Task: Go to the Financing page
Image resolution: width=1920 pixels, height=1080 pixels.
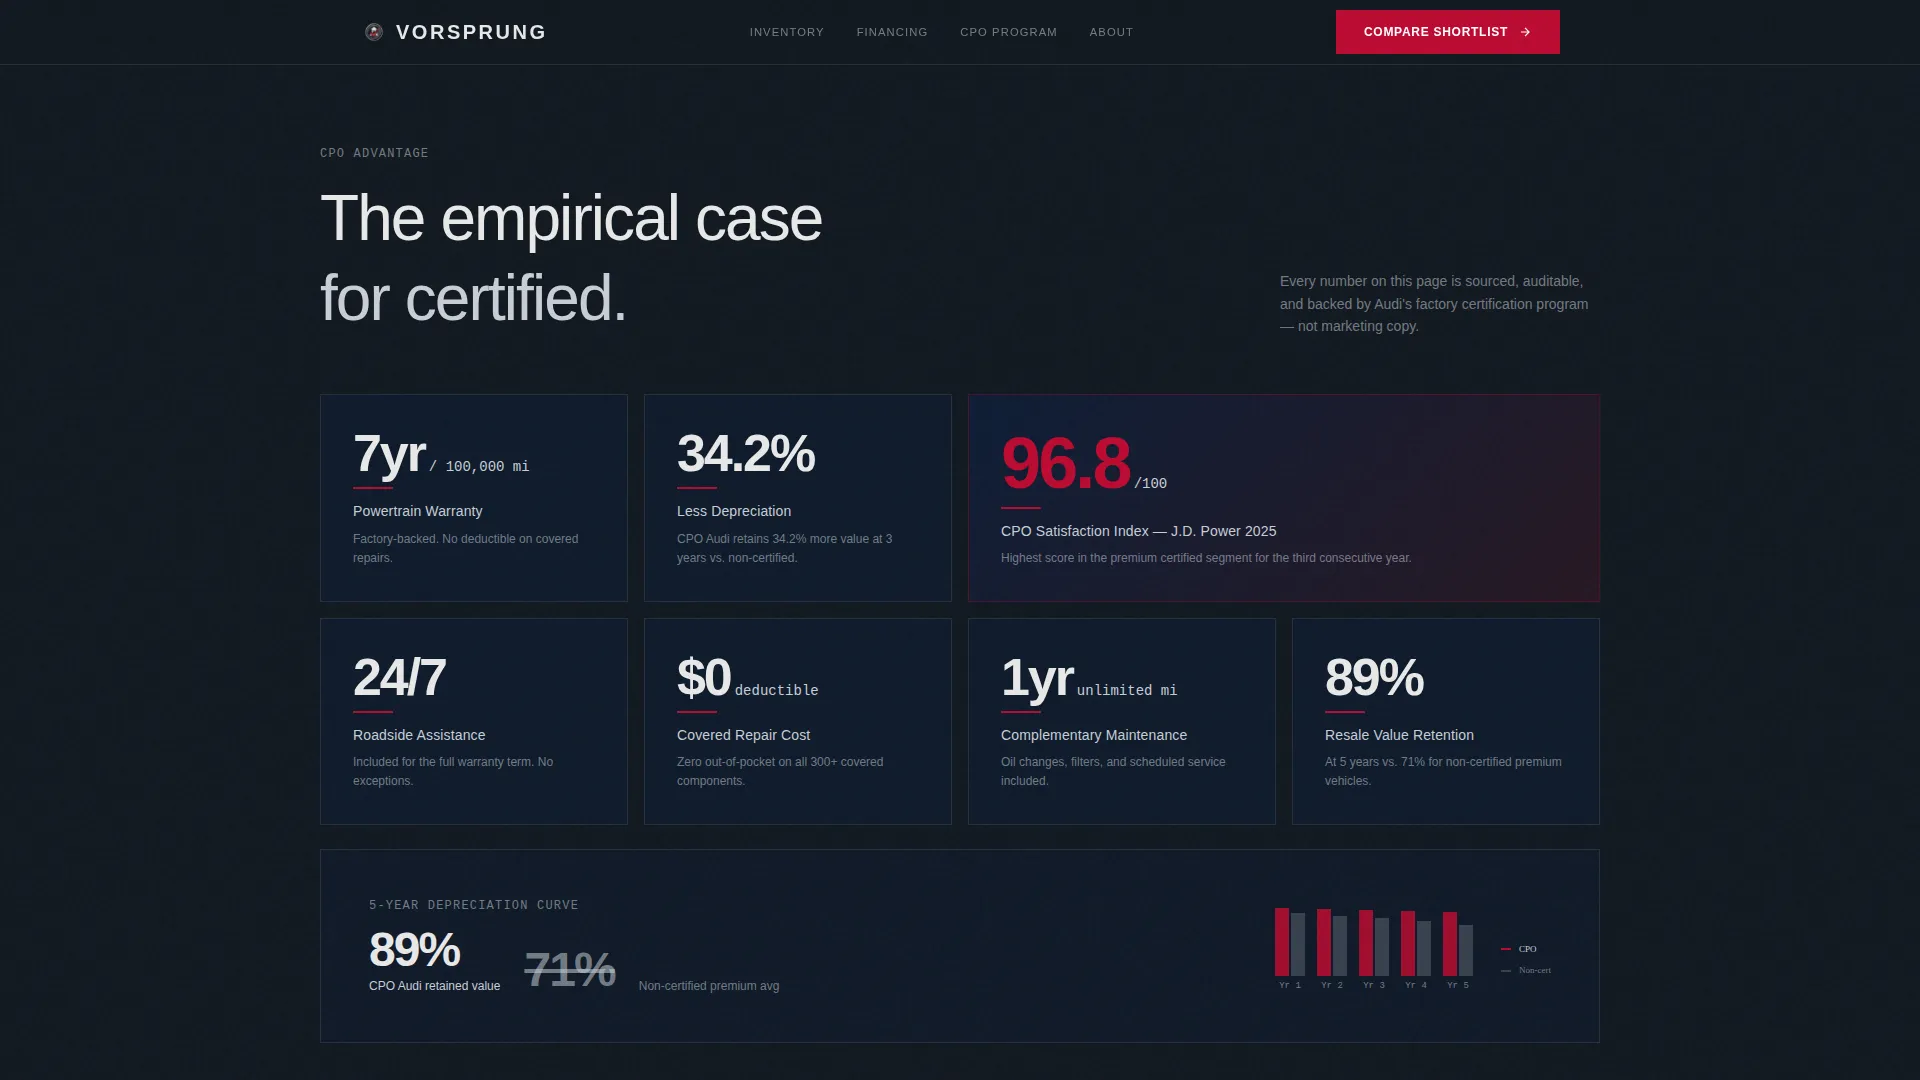Action: click(x=892, y=32)
